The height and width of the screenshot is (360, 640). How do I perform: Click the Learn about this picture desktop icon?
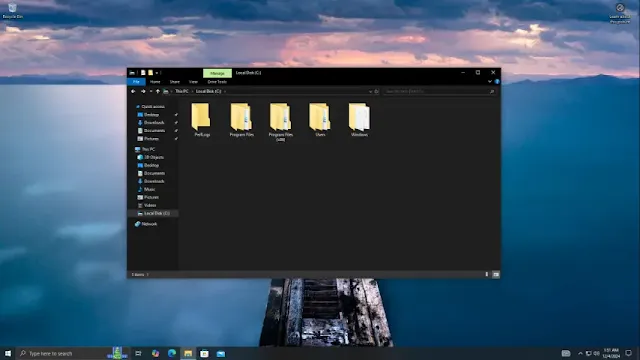coord(620,13)
